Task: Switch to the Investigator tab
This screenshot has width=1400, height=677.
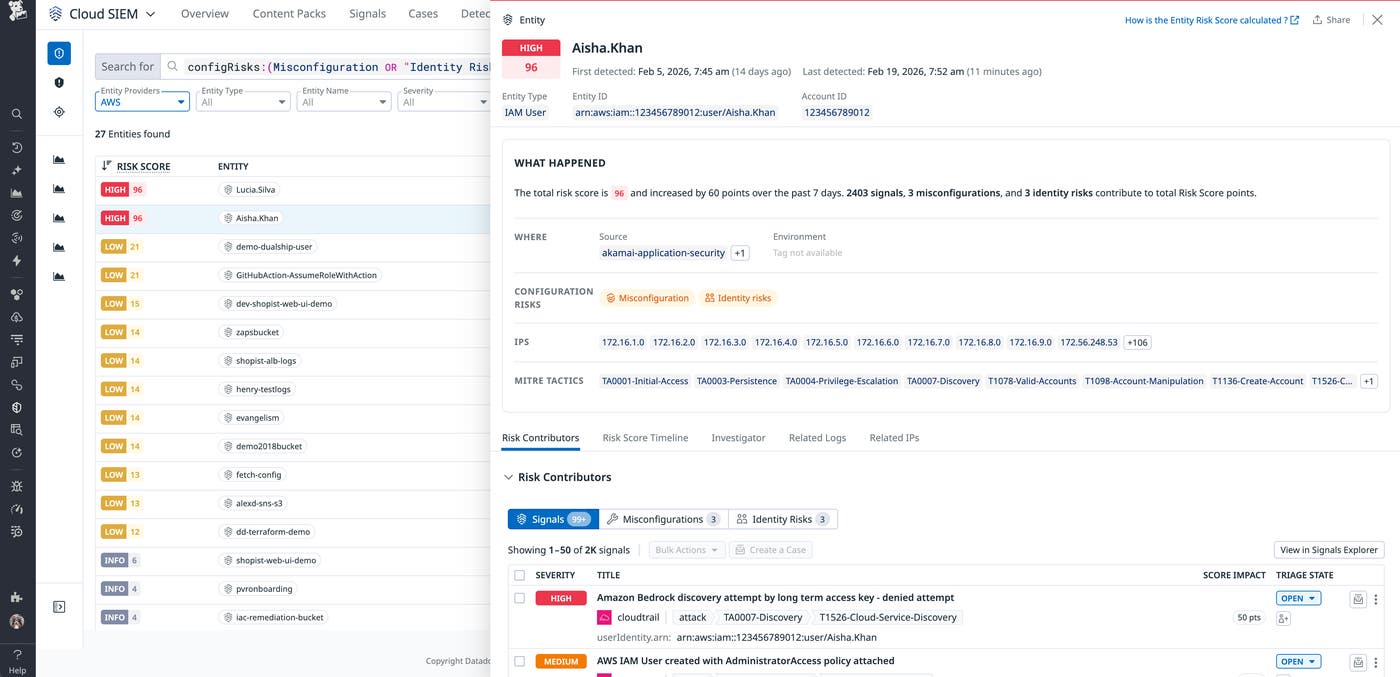Action: pyautogui.click(x=738, y=437)
